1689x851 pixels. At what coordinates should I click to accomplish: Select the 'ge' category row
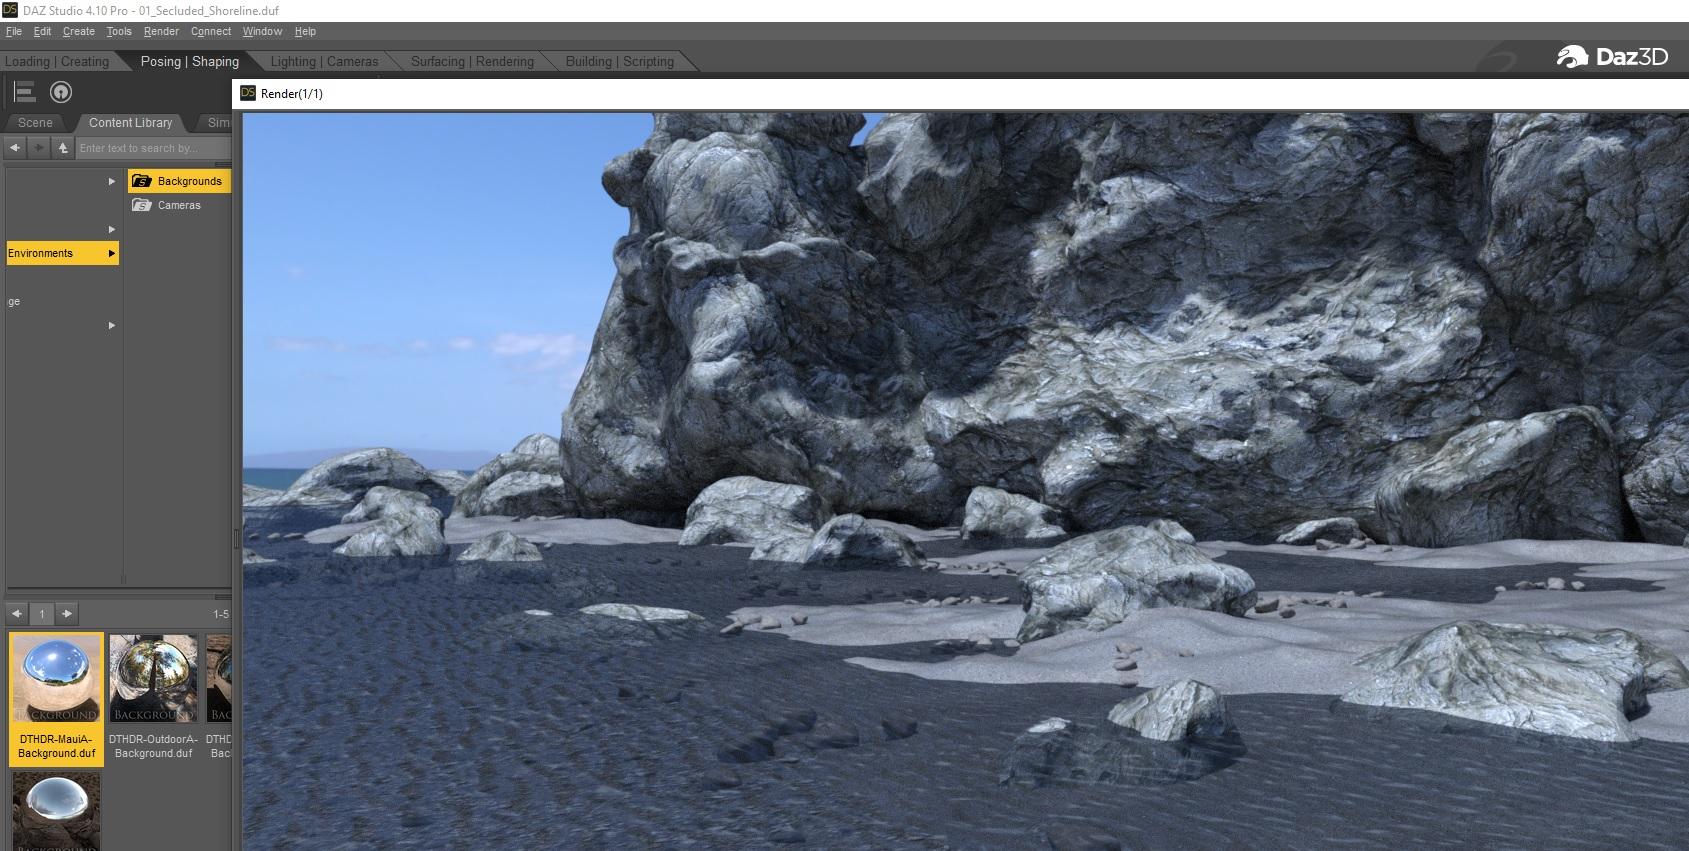click(x=62, y=302)
